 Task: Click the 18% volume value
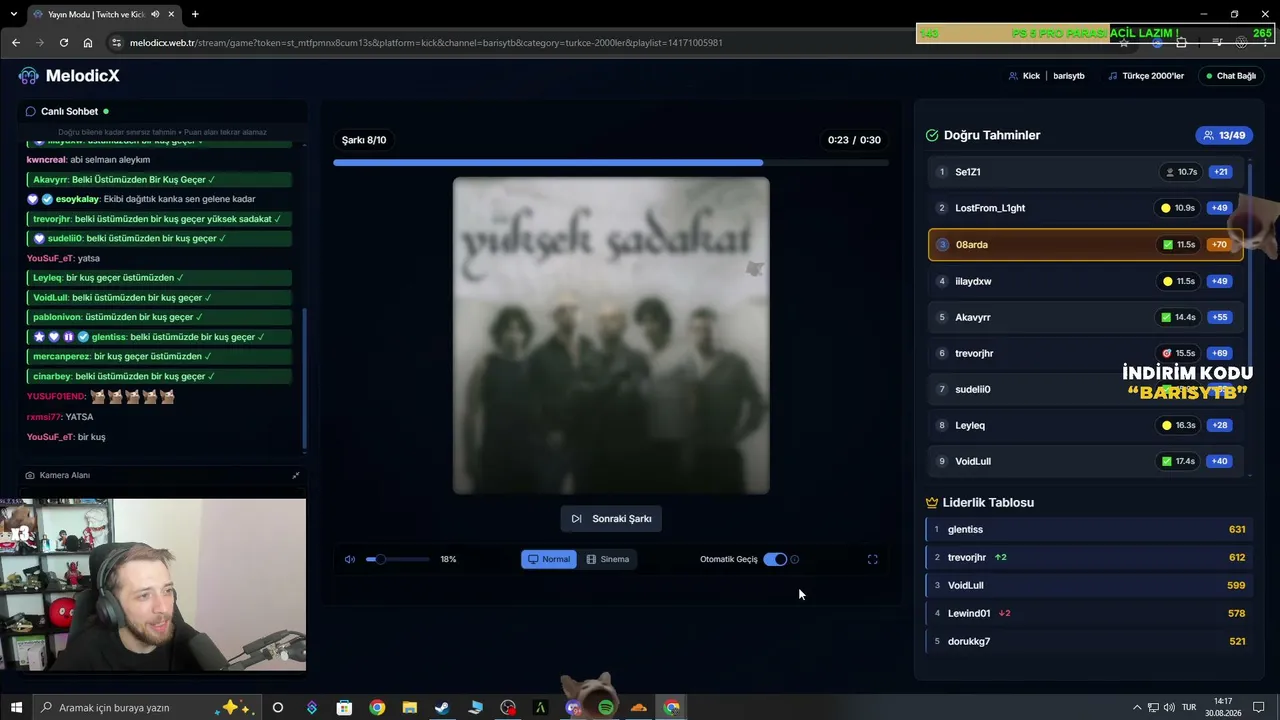tap(448, 559)
